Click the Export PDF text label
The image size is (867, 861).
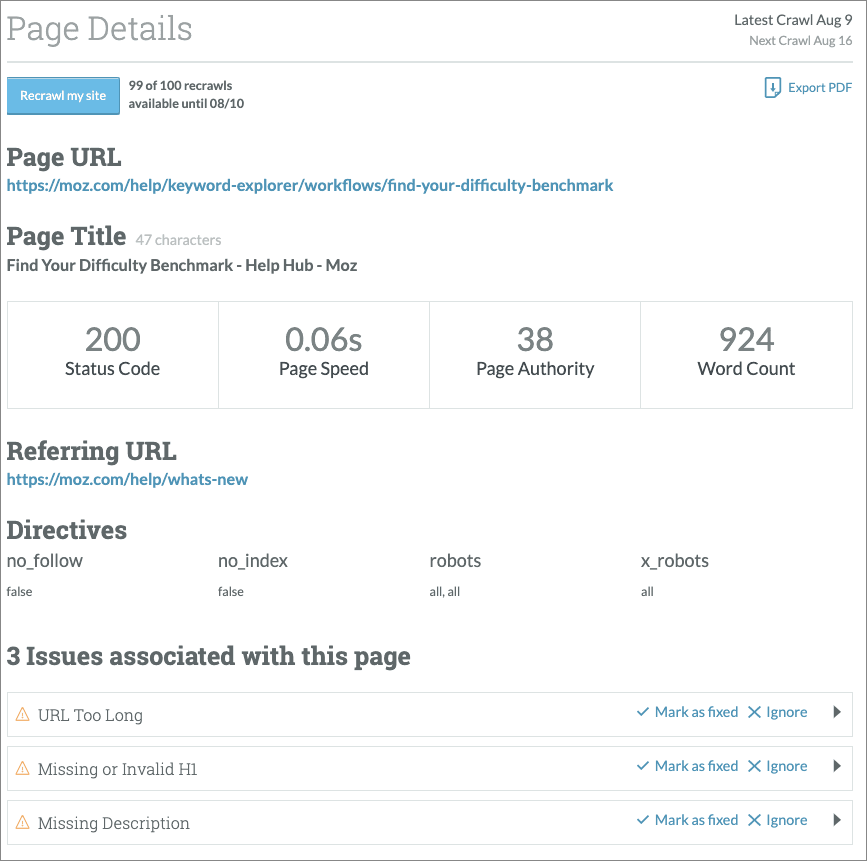click(818, 88)
